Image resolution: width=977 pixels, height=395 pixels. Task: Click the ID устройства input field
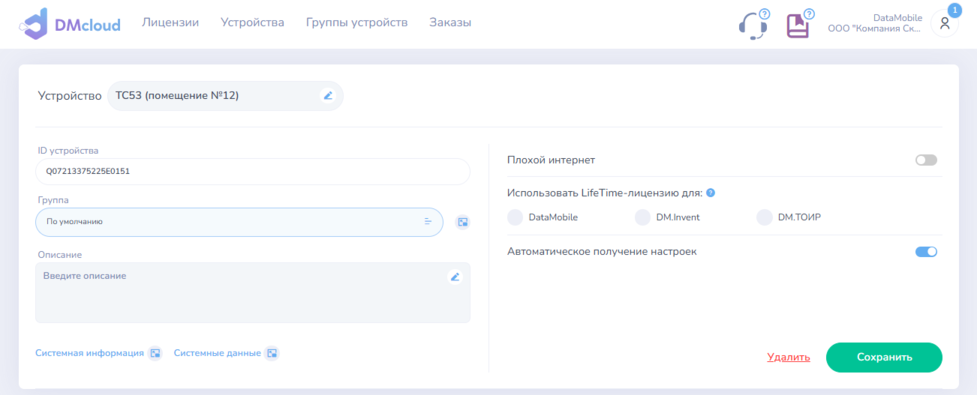pos(252,171)
